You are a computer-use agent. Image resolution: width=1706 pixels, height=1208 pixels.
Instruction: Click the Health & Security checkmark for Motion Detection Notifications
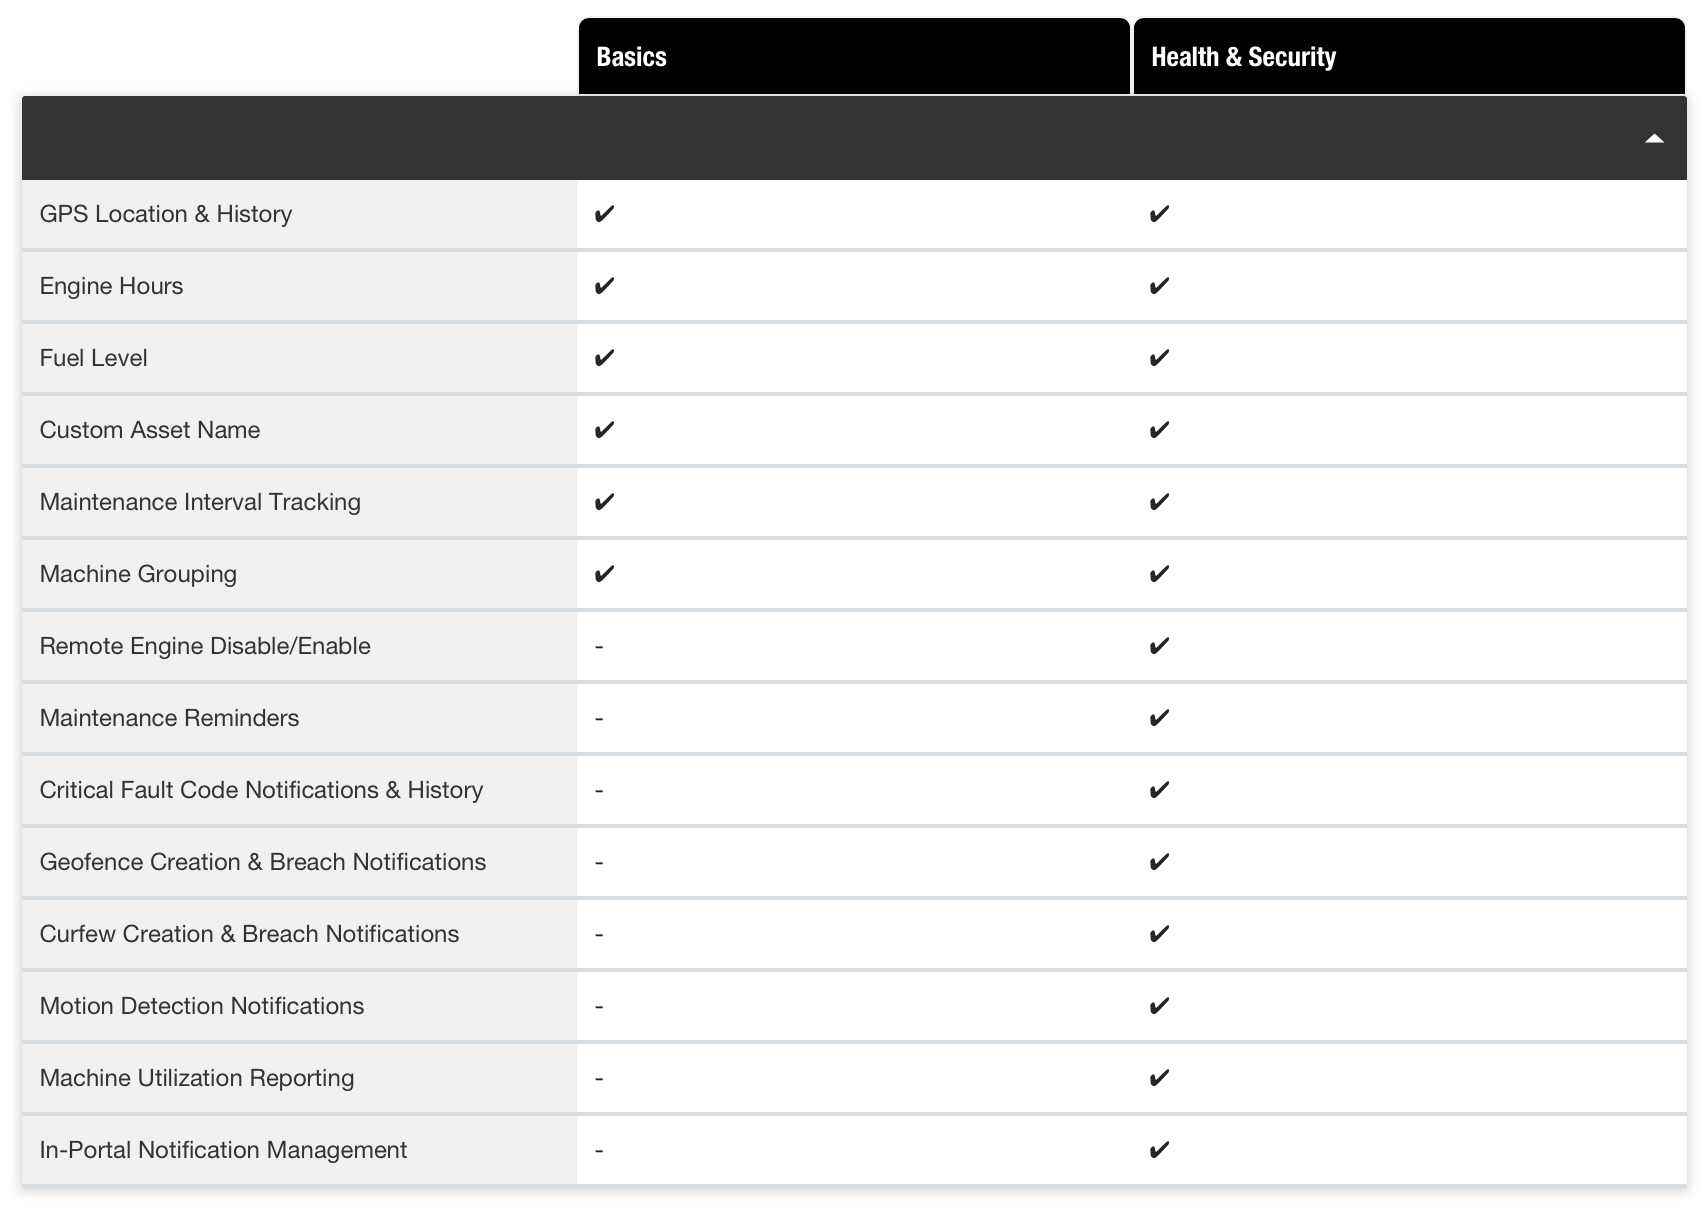(1159, 1006)
